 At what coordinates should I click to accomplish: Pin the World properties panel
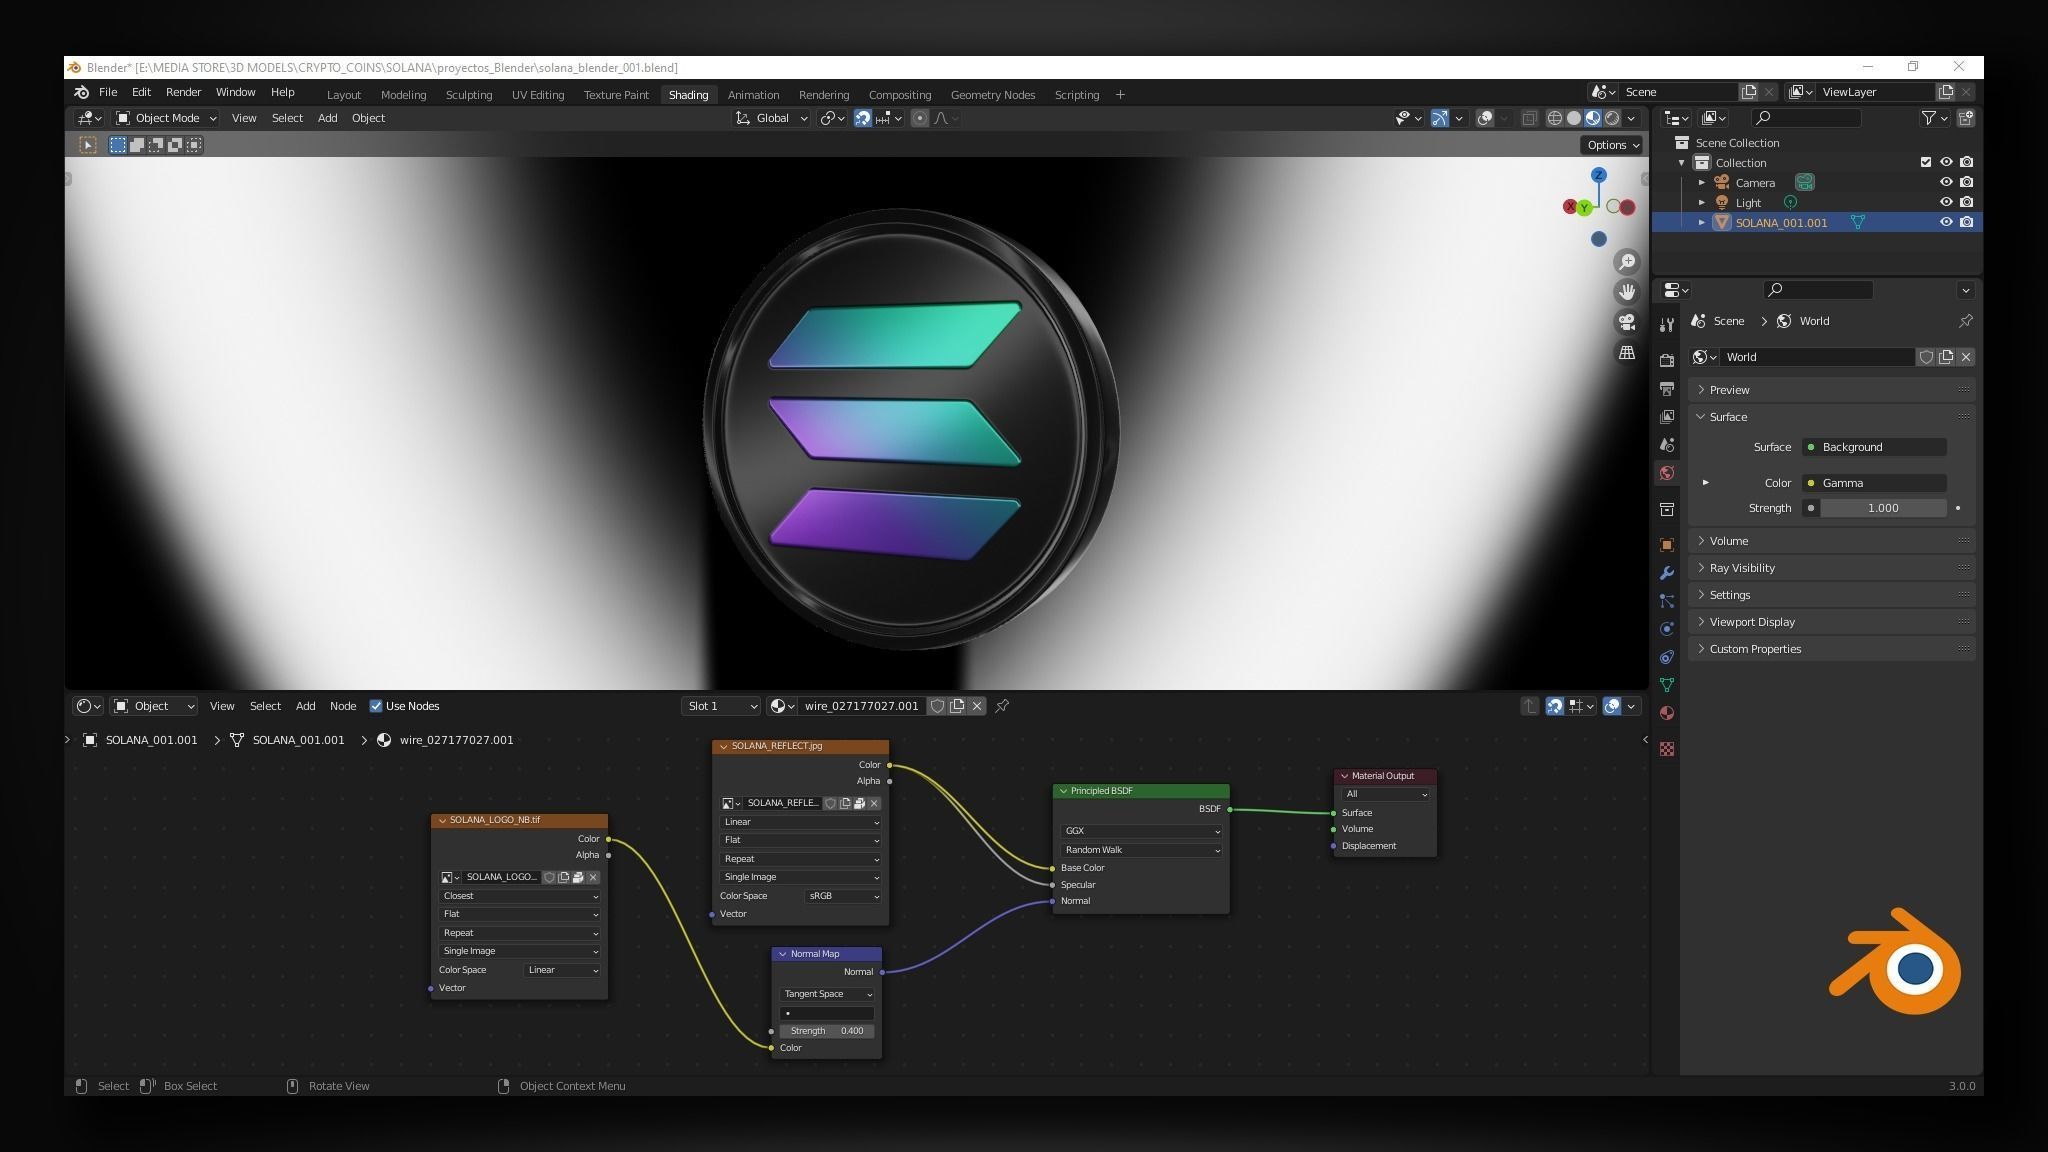[1965, 321]
